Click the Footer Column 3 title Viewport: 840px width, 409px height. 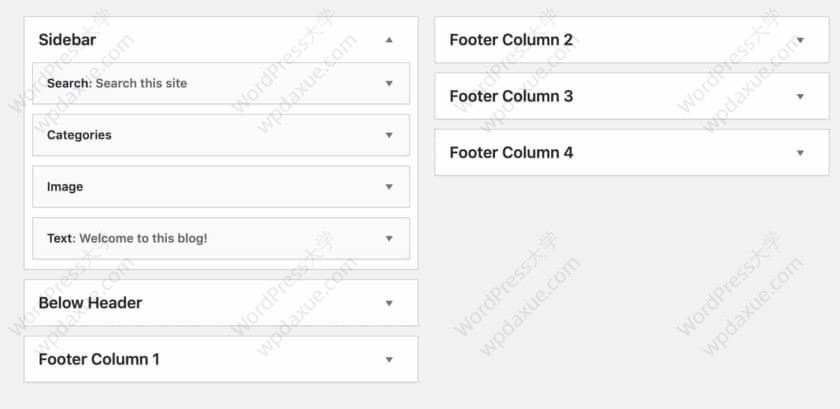tap(511, 97)
